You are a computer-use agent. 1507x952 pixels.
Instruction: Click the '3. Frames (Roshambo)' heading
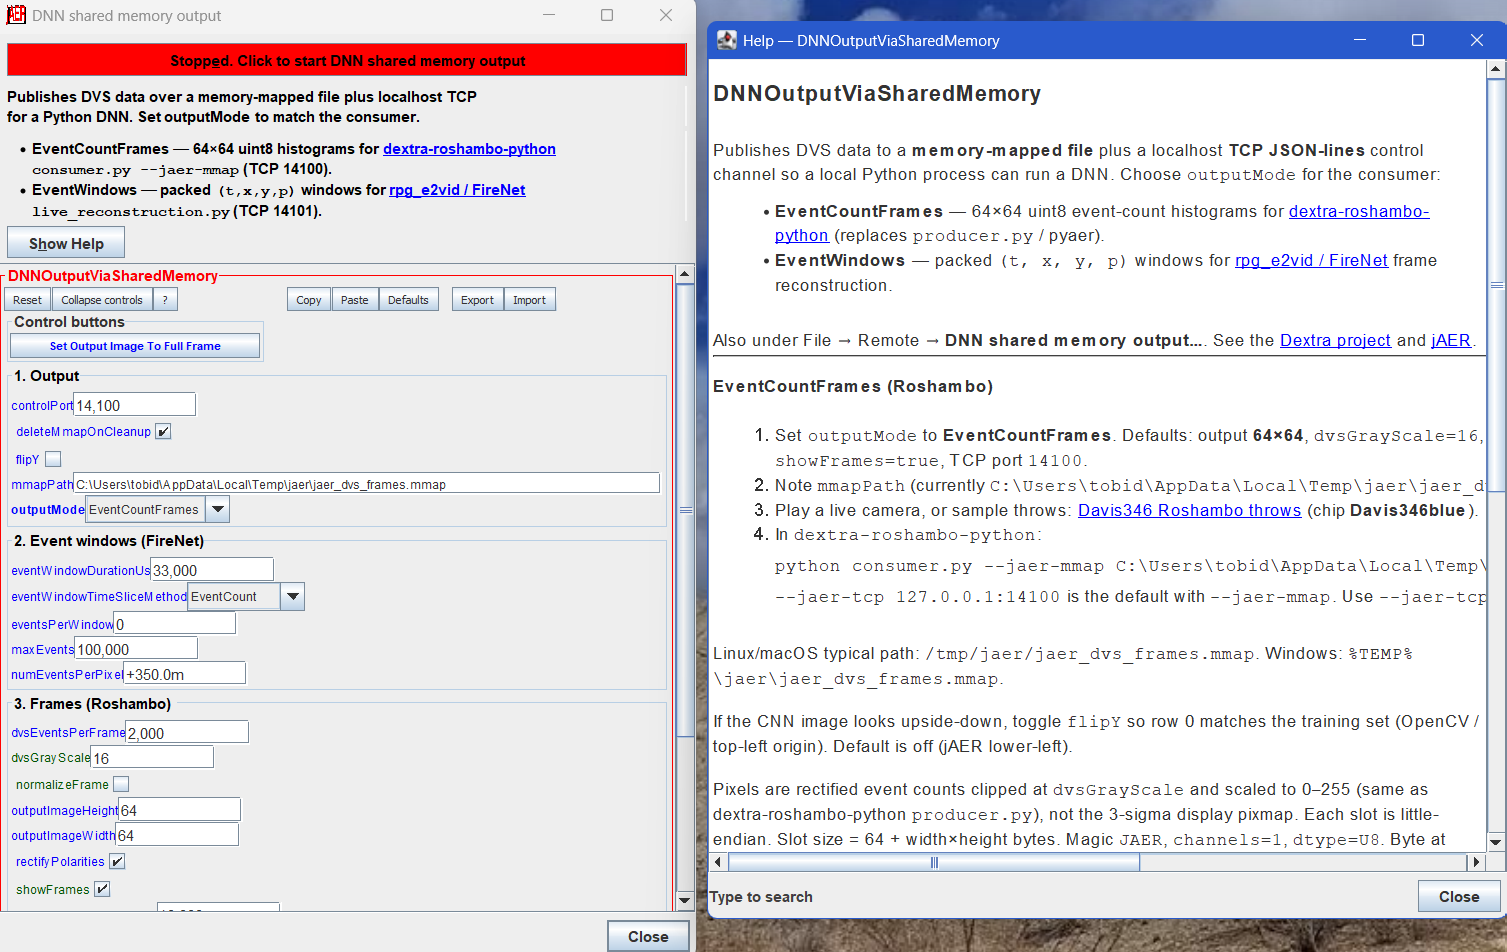93,704
